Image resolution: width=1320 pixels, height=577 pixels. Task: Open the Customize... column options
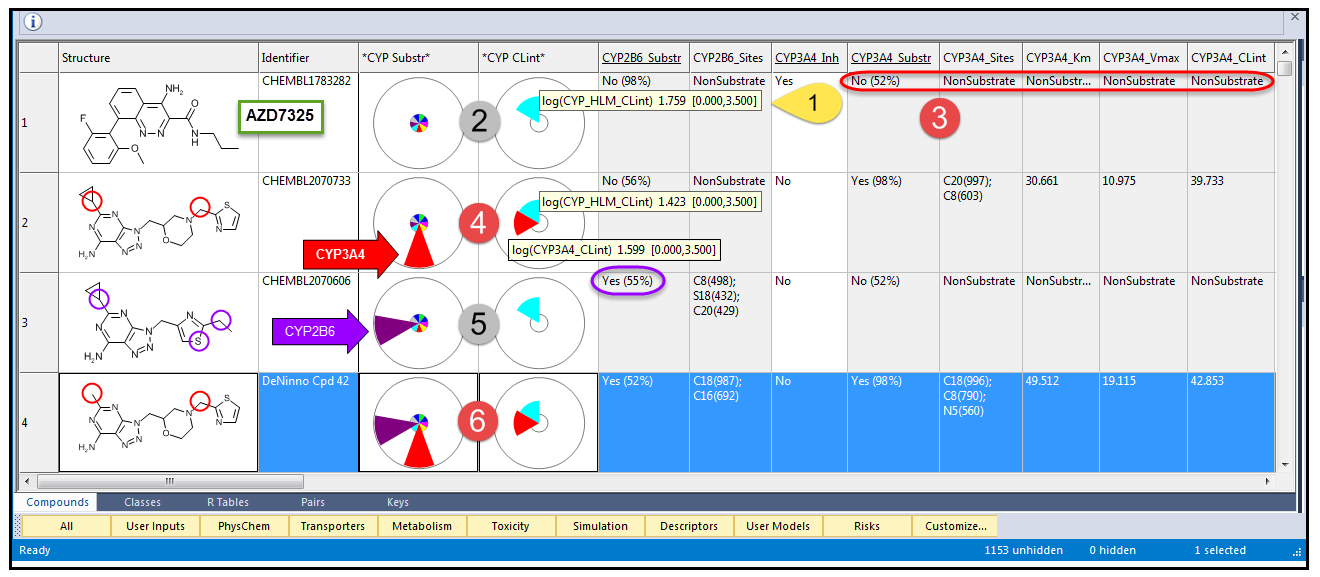[x=955, y=526]
